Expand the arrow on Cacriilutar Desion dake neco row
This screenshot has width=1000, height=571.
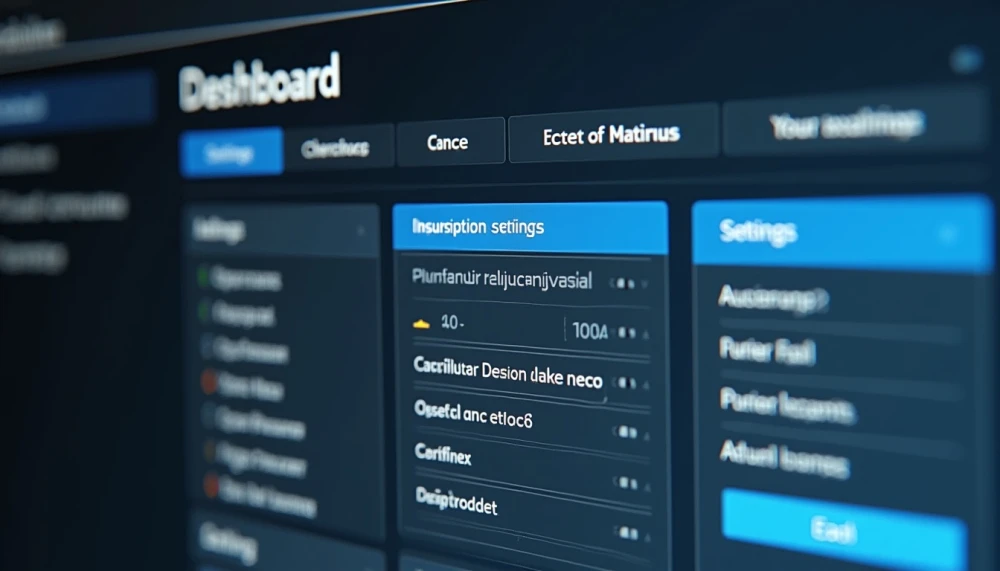(646, 385)
